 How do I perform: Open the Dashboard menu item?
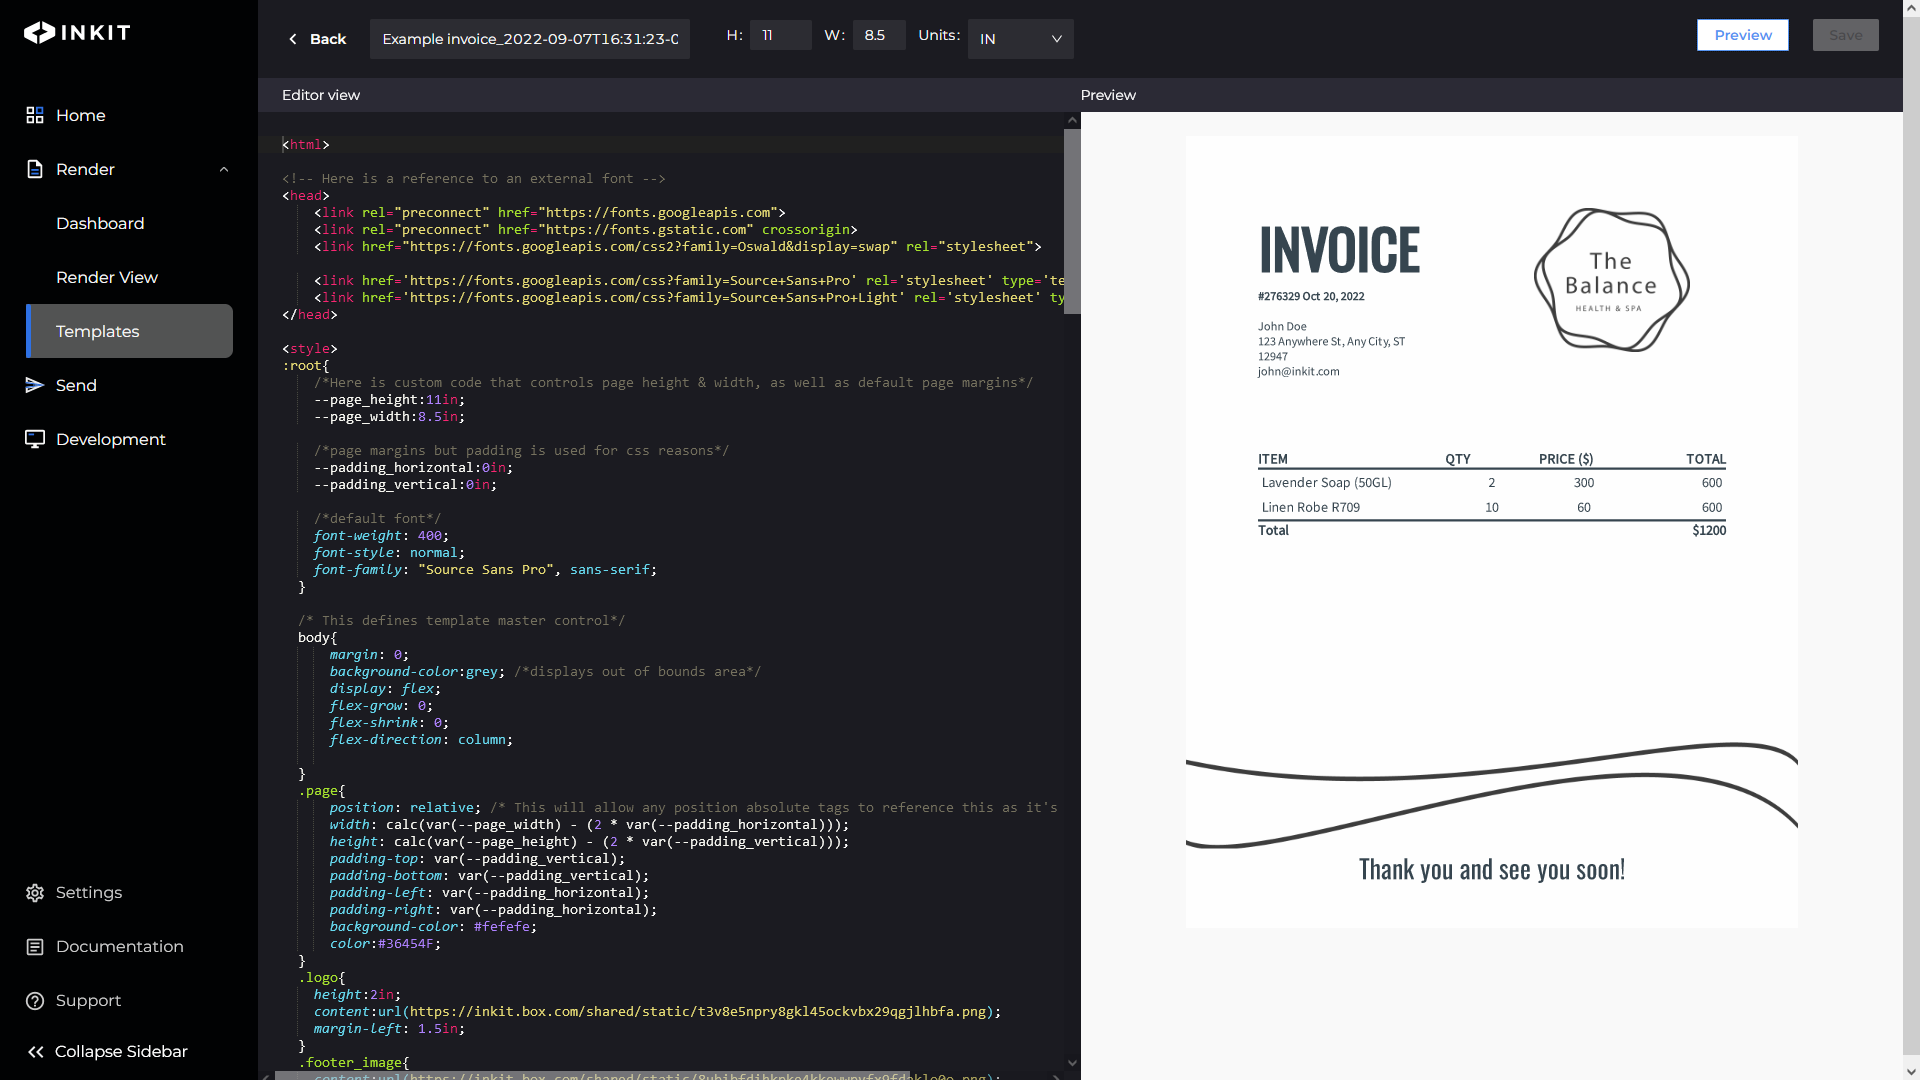(100, 223)
